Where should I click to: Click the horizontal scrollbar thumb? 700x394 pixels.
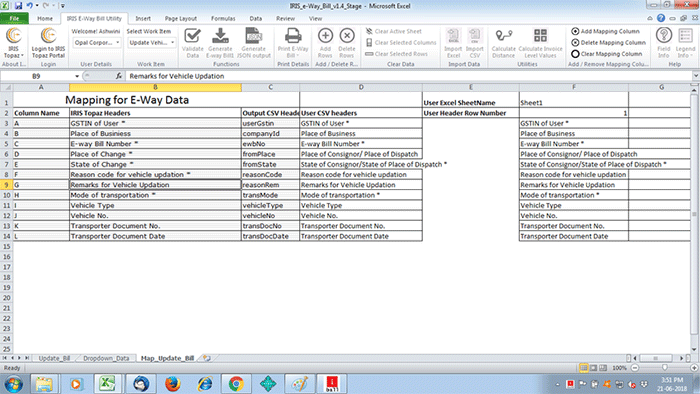655,358
